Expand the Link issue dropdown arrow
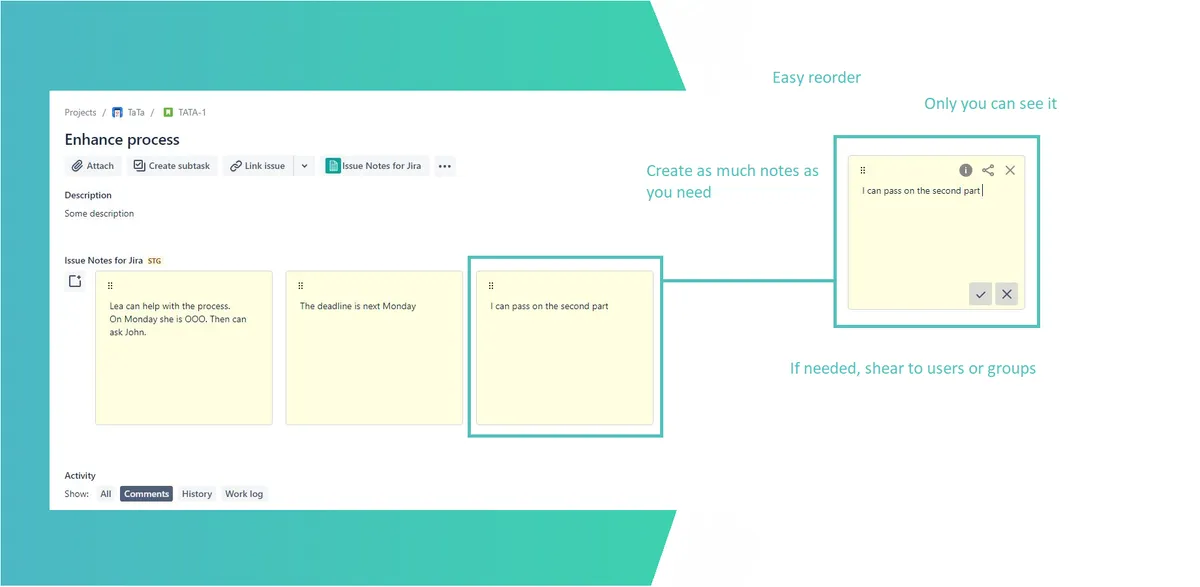The height and width of the screenshot is (587, 1200). click(x=304, y=166)
